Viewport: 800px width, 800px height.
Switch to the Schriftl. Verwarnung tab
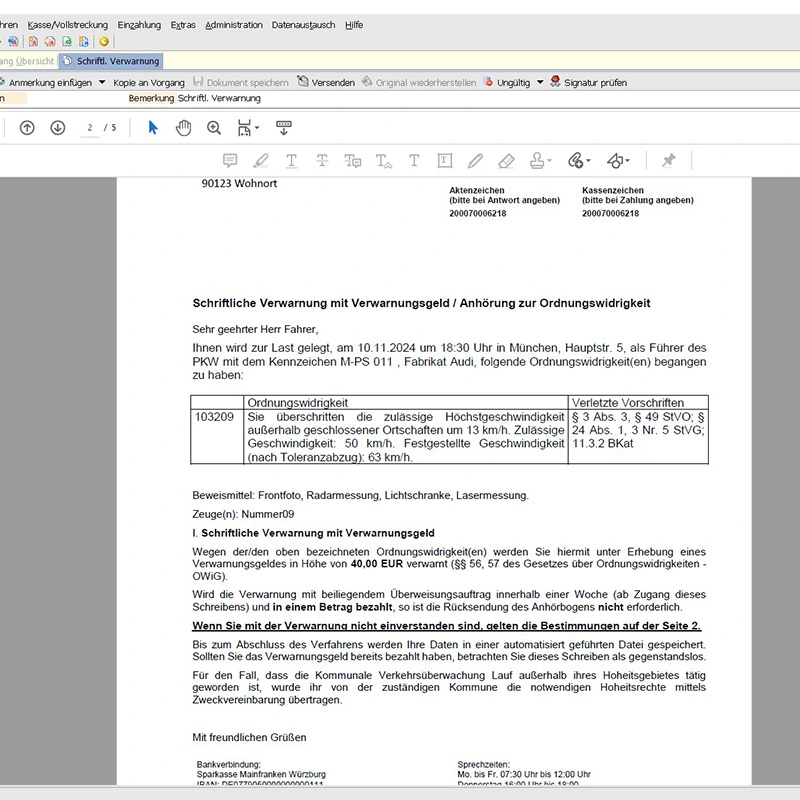coord(117,62)
